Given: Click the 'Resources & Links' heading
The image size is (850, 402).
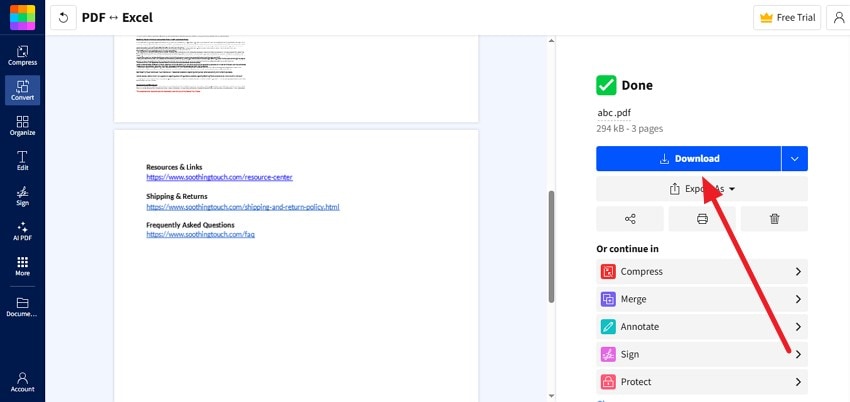Looking at the screenshot, I should [174, 167].
